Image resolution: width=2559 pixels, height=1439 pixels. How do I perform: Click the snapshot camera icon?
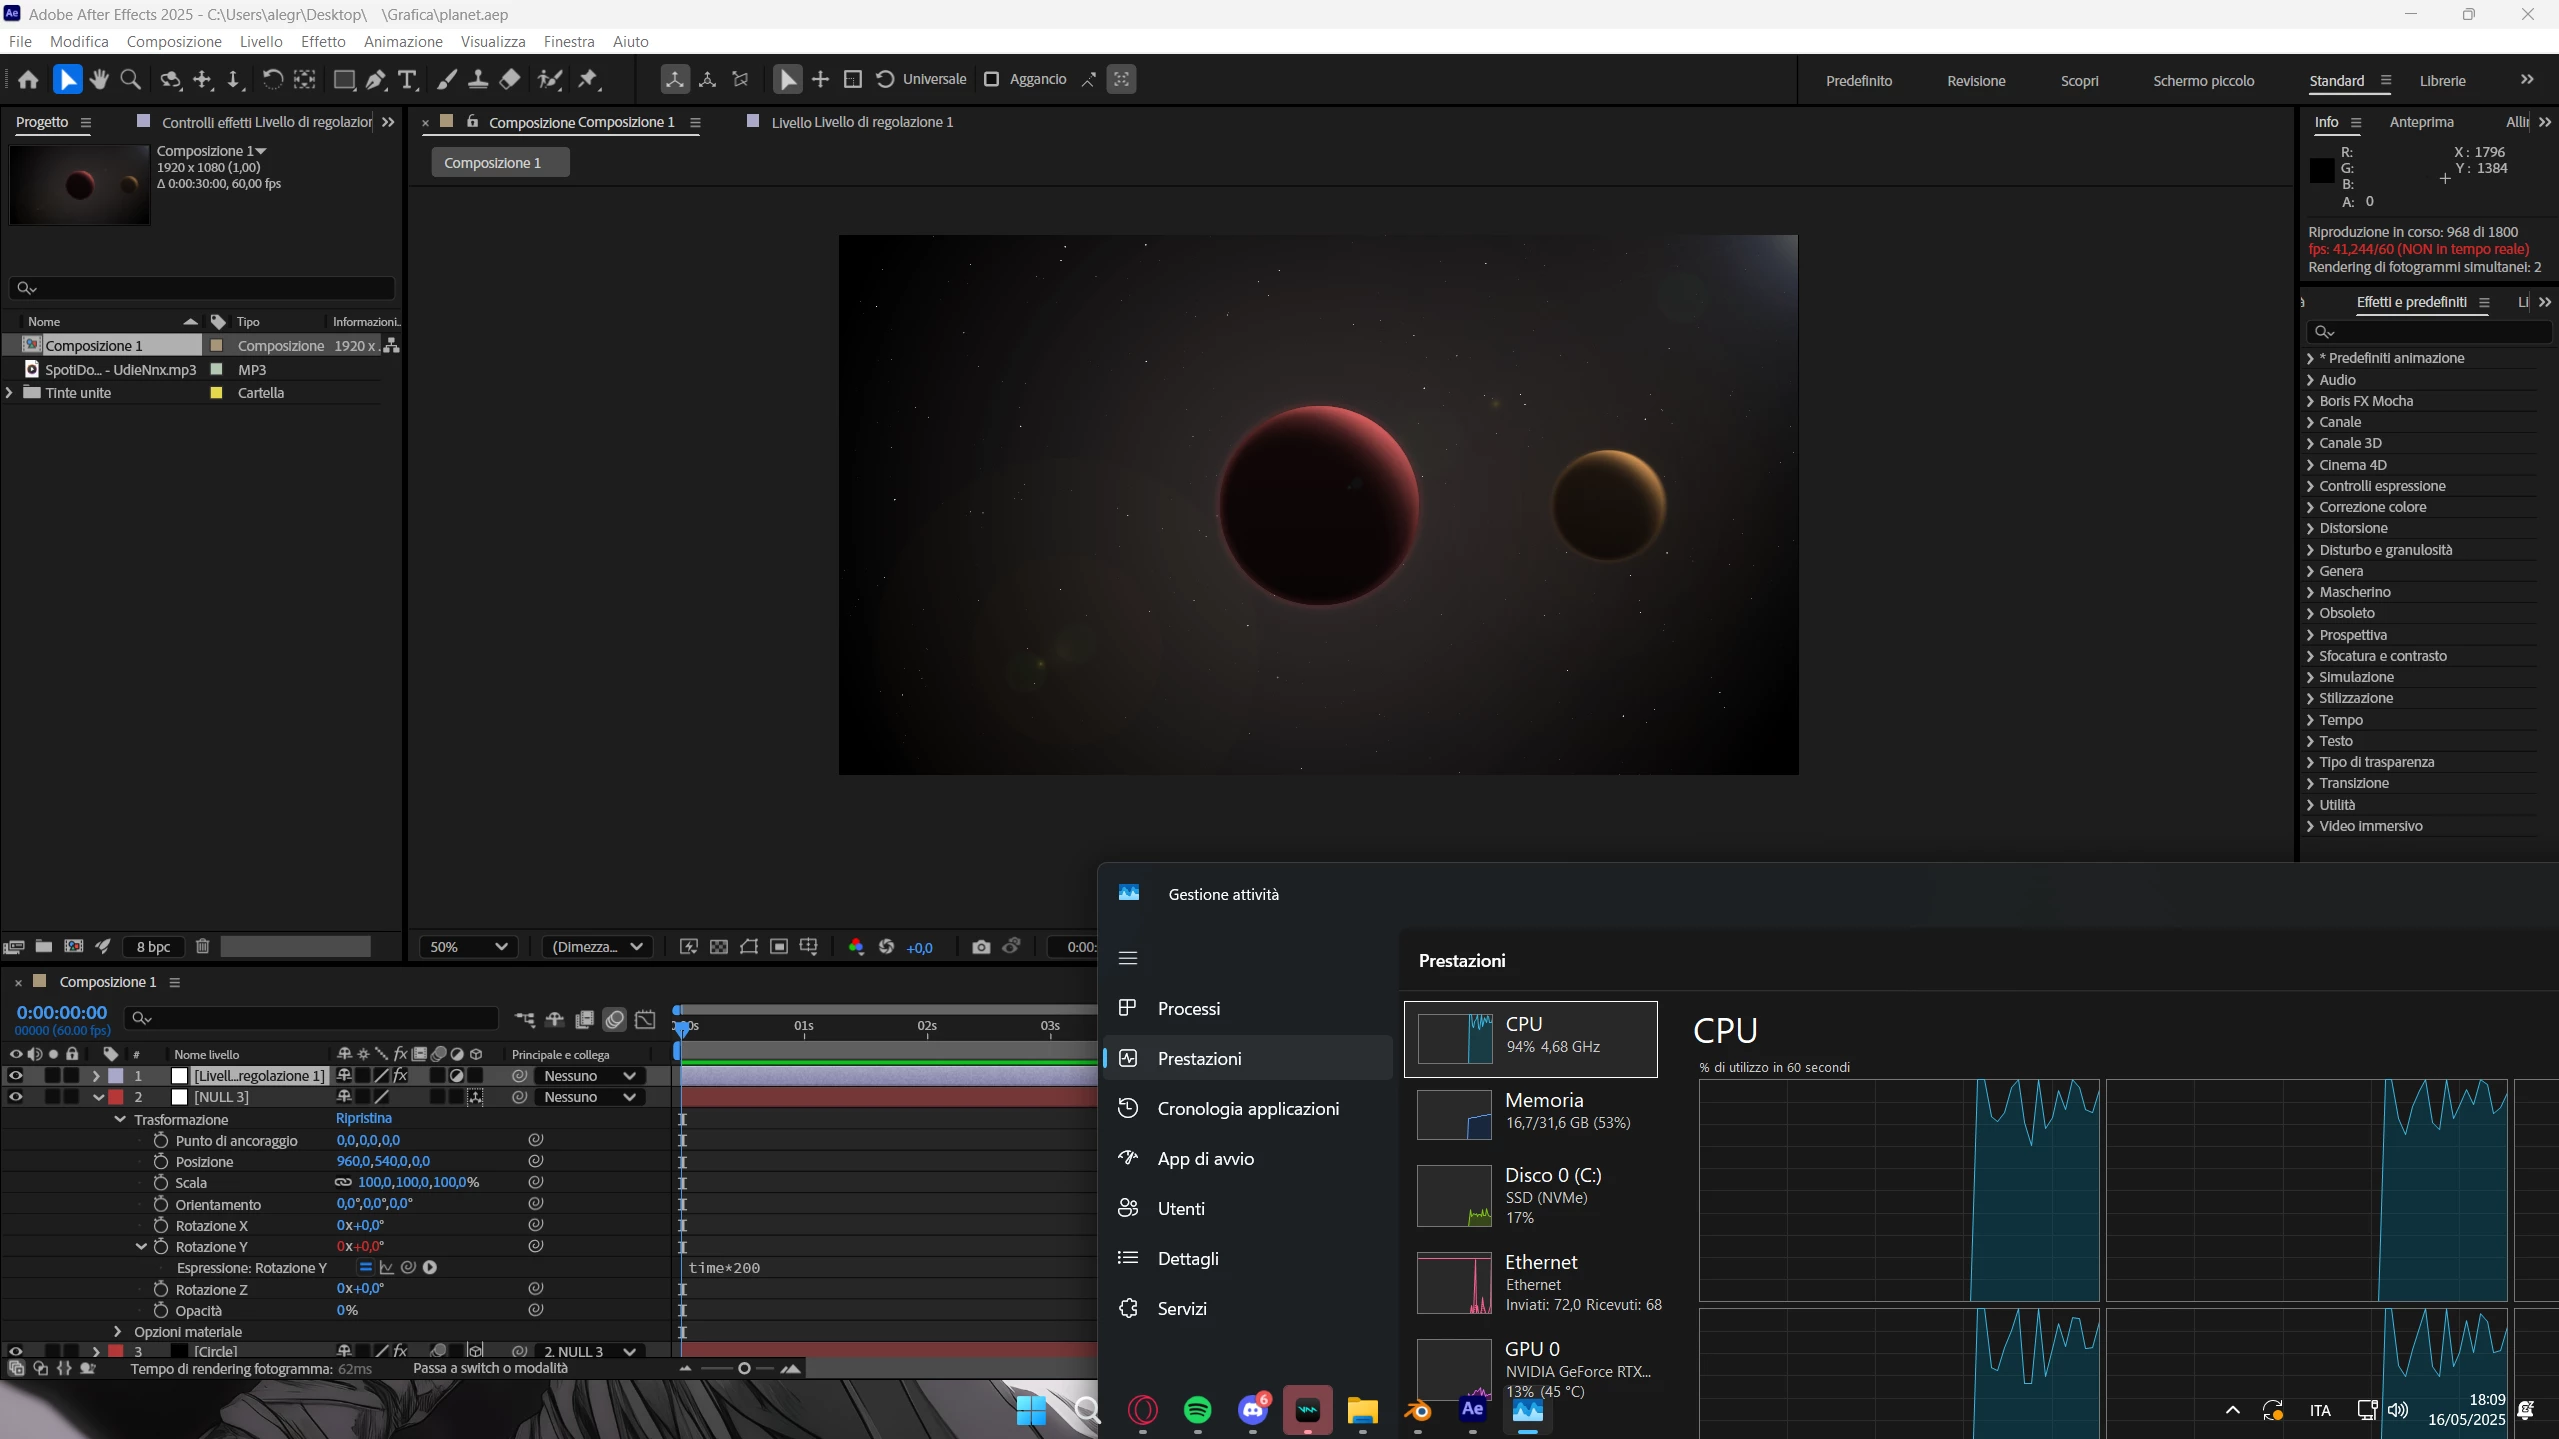click(980, 947)
